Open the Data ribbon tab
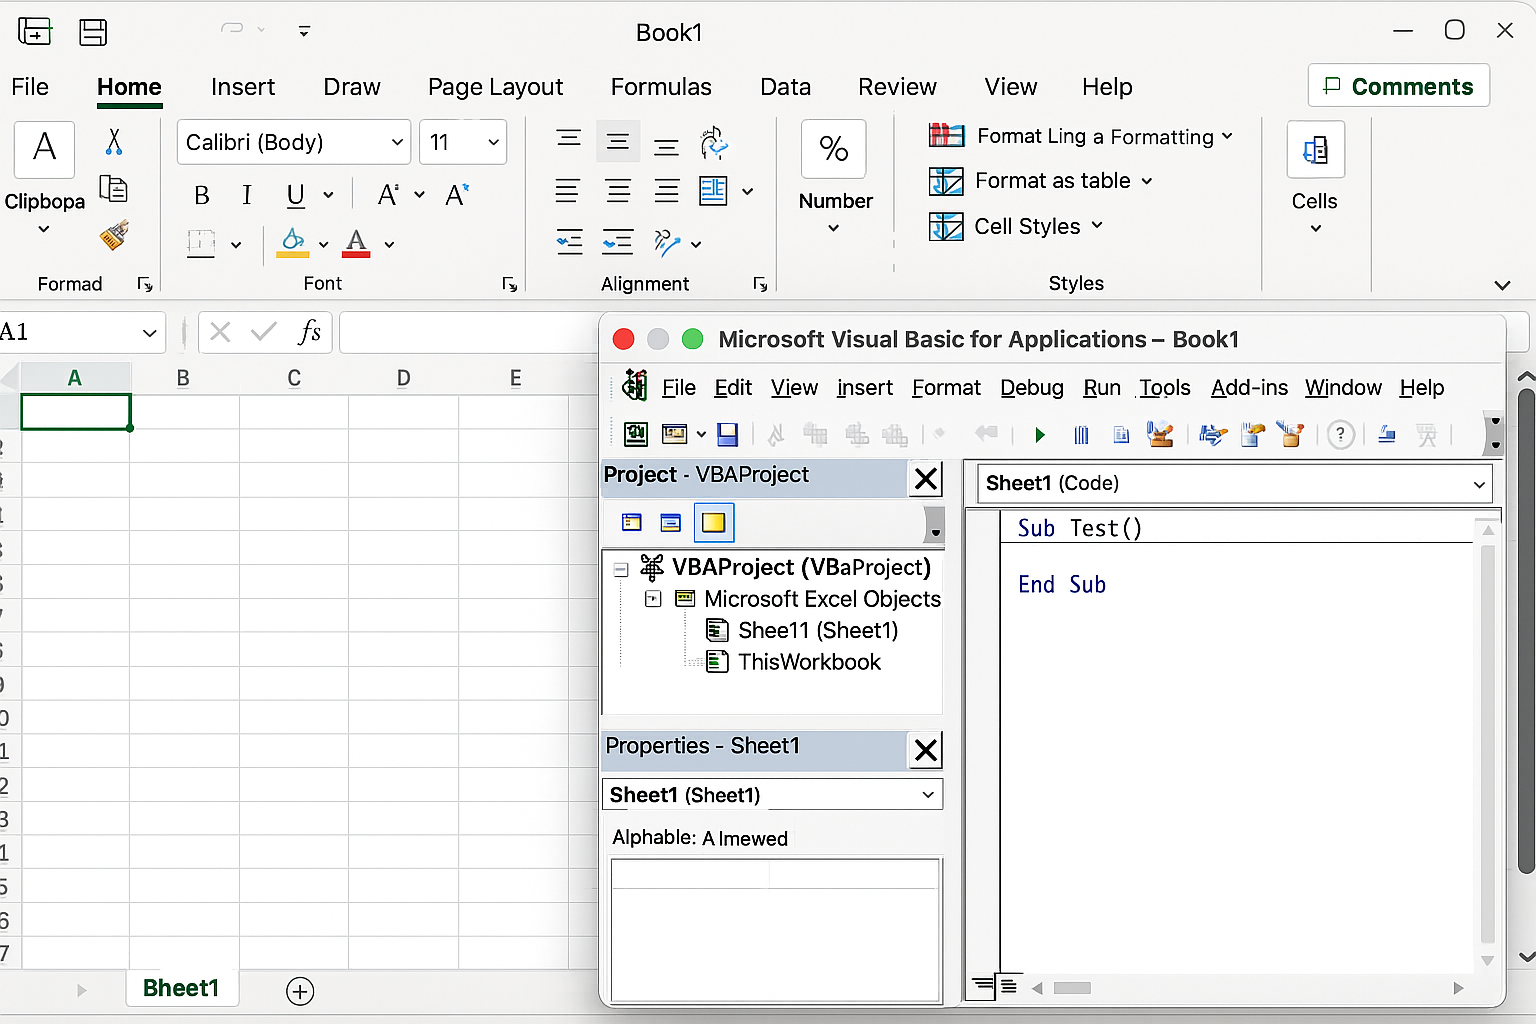 pos(785,87)
